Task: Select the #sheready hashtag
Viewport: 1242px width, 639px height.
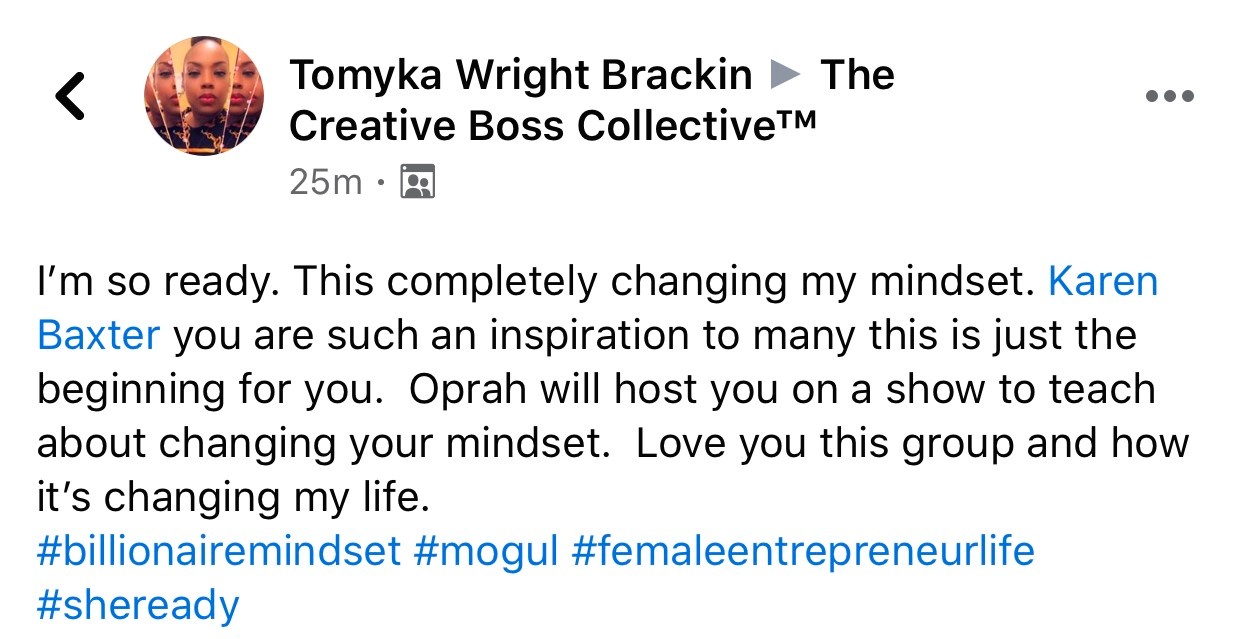Action: 138,605
